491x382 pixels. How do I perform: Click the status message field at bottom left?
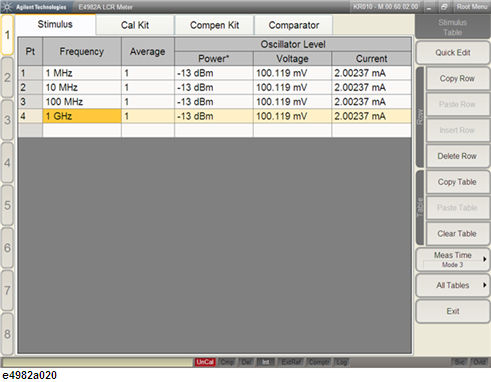point(98,362)
